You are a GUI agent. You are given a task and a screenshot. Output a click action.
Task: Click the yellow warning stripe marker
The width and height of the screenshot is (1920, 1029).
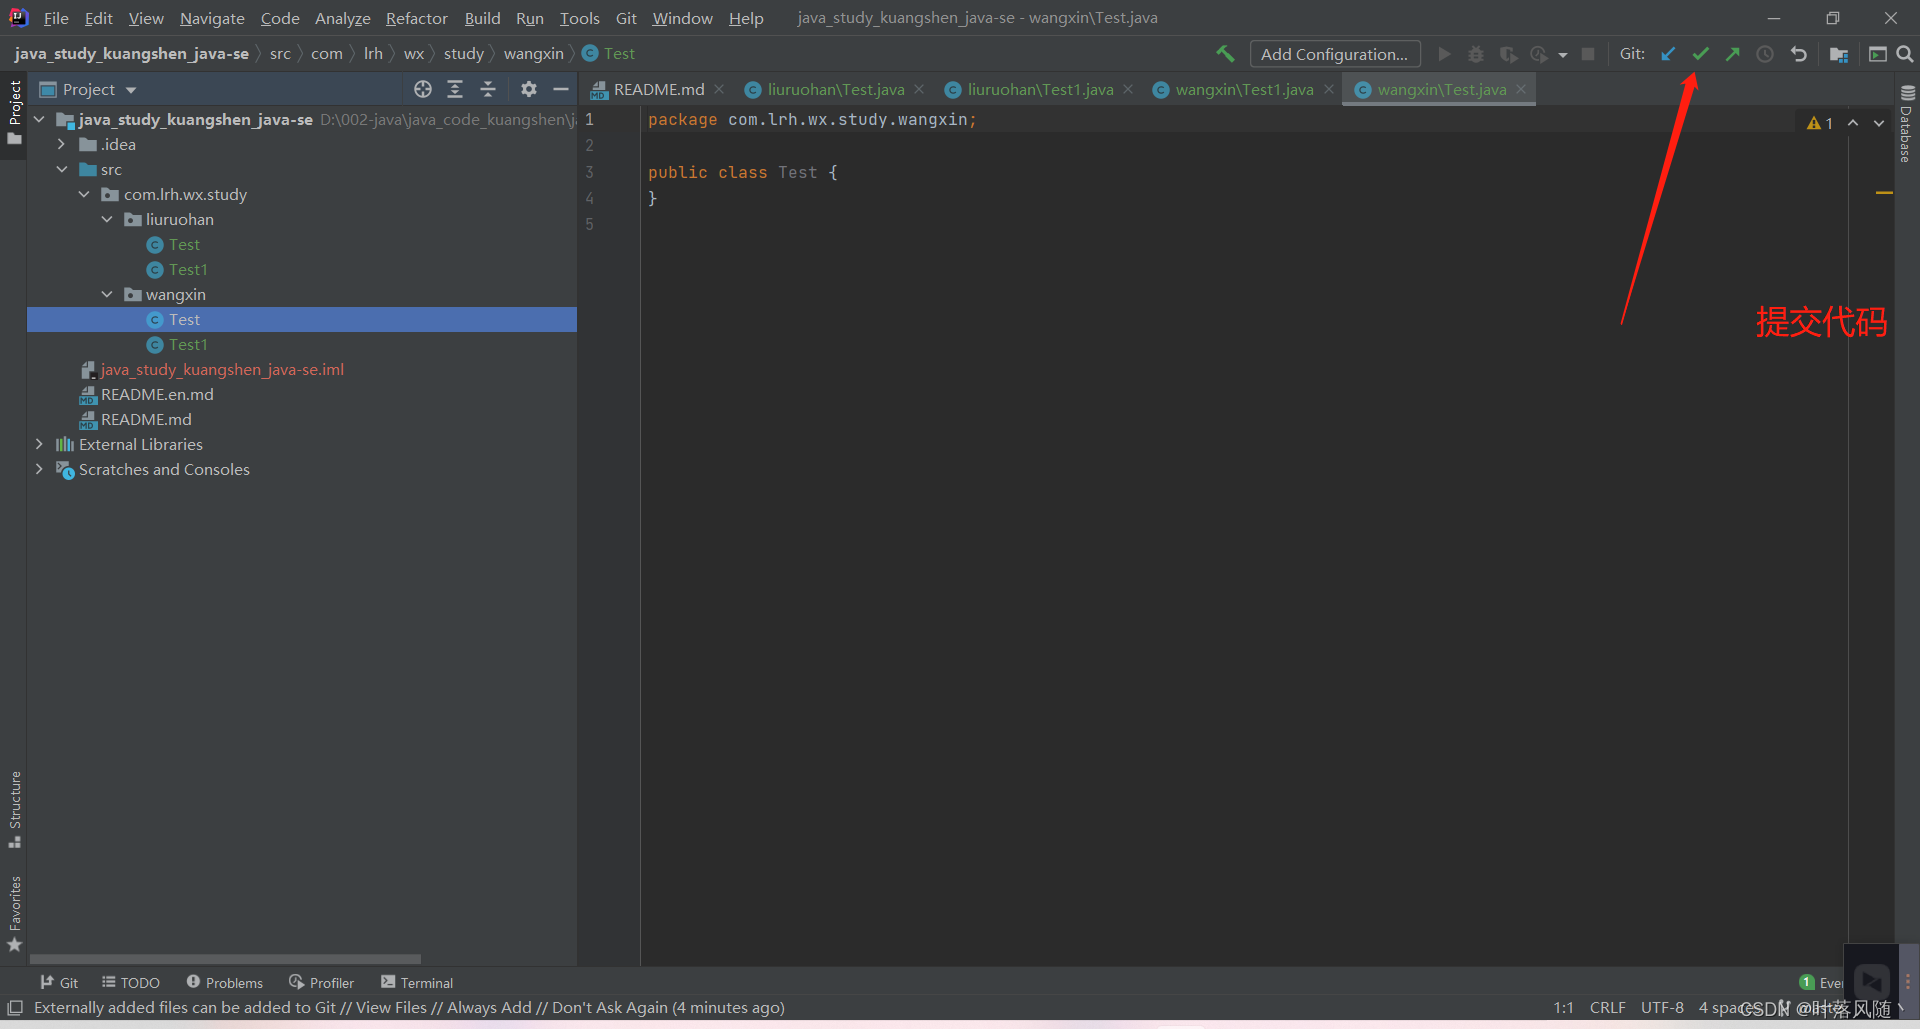(x=1884, y=192)
